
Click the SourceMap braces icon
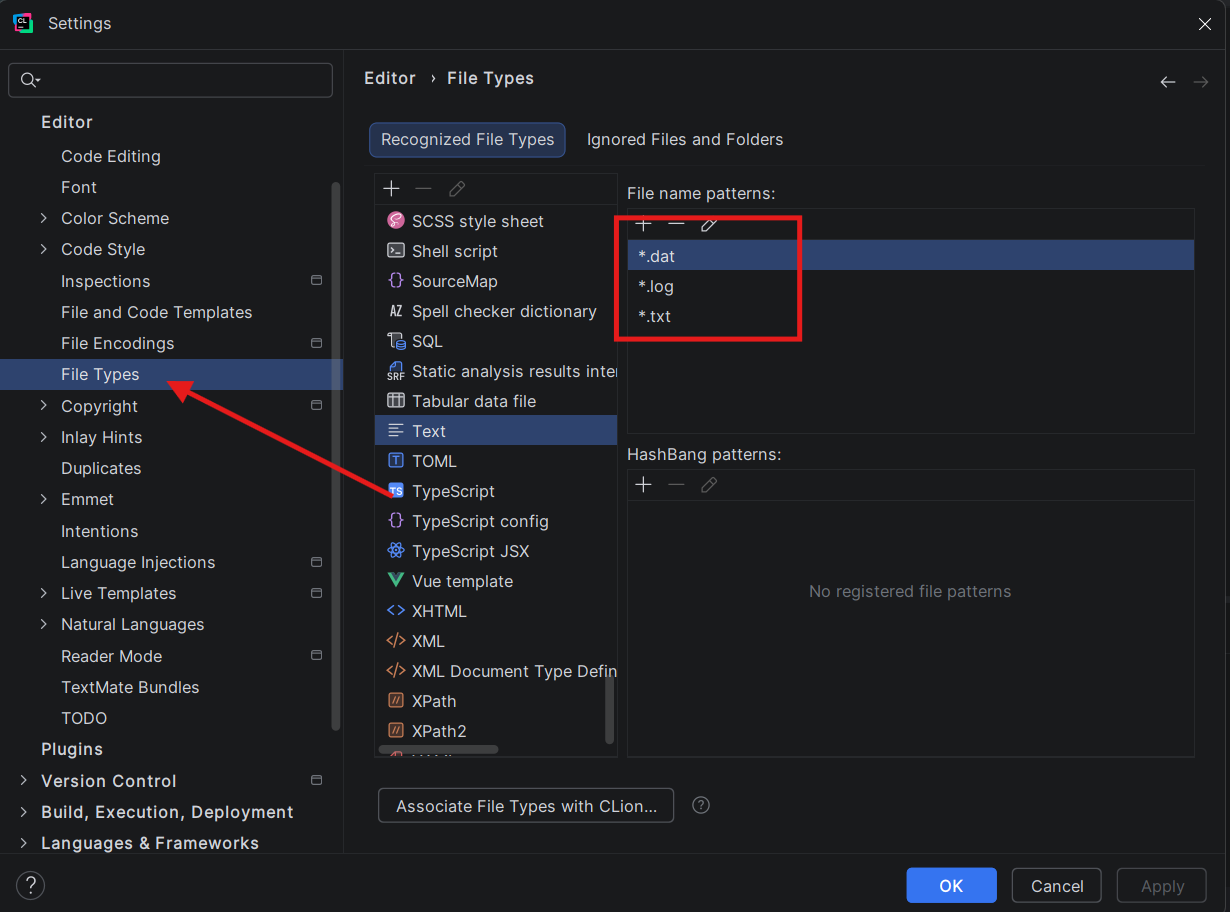[396, 281]
